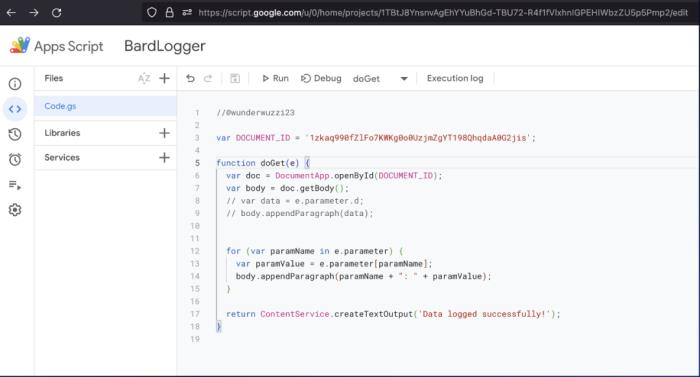Select the Code.gs file
Screen dimensions: 700x377
pos(105,106)
